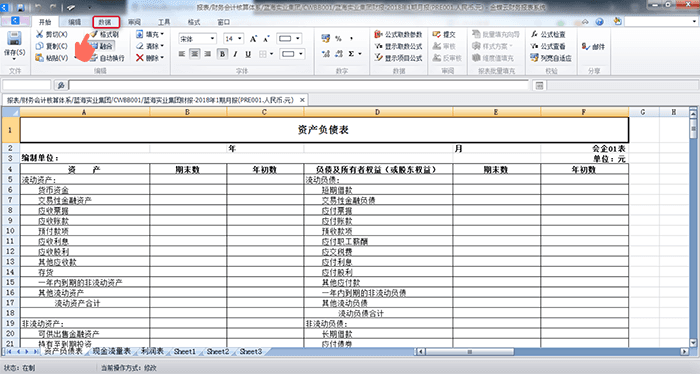Click the fx function button beside formula bar
700x374 pixels.
point(61,85)
